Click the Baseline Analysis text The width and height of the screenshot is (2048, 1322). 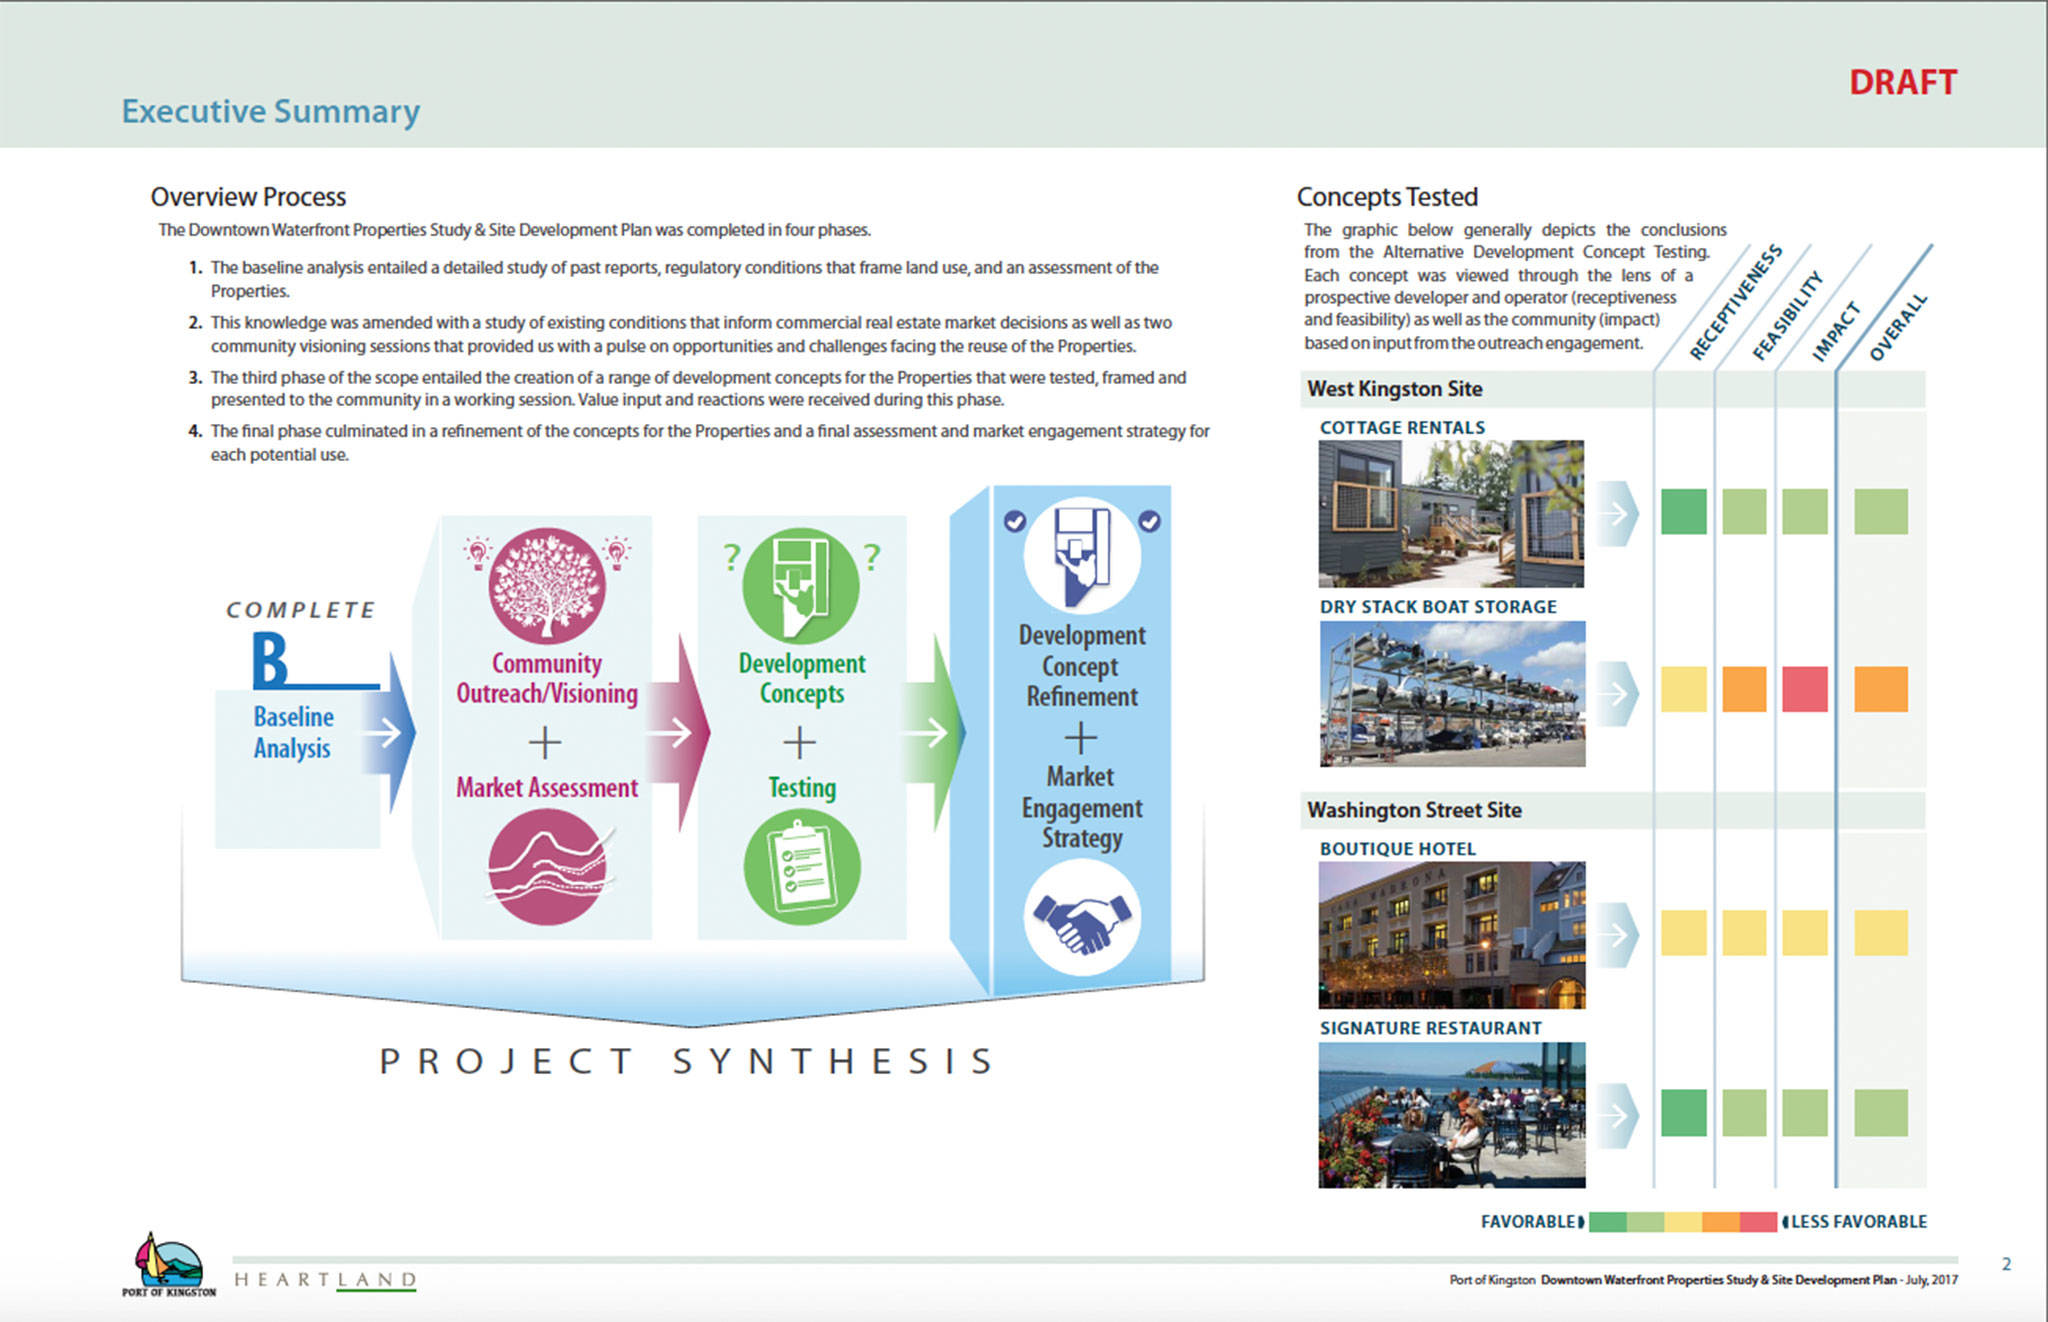(293, 732)
